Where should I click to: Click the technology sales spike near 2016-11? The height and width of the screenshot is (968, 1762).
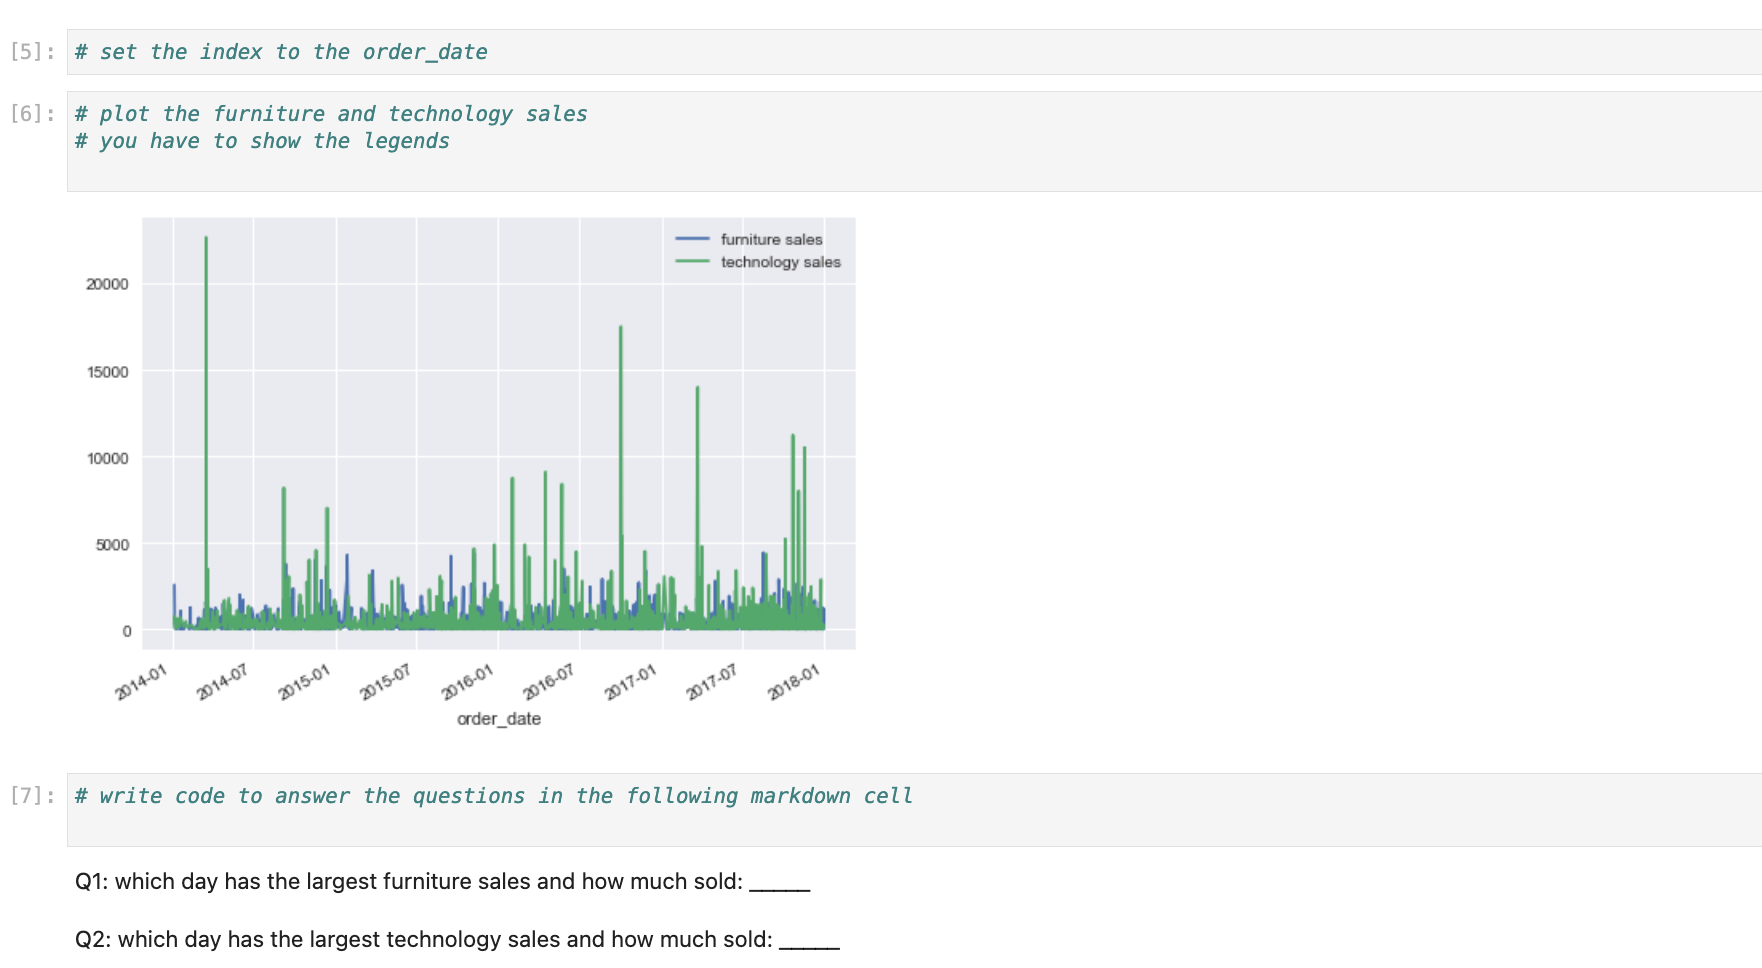[621, 400]
